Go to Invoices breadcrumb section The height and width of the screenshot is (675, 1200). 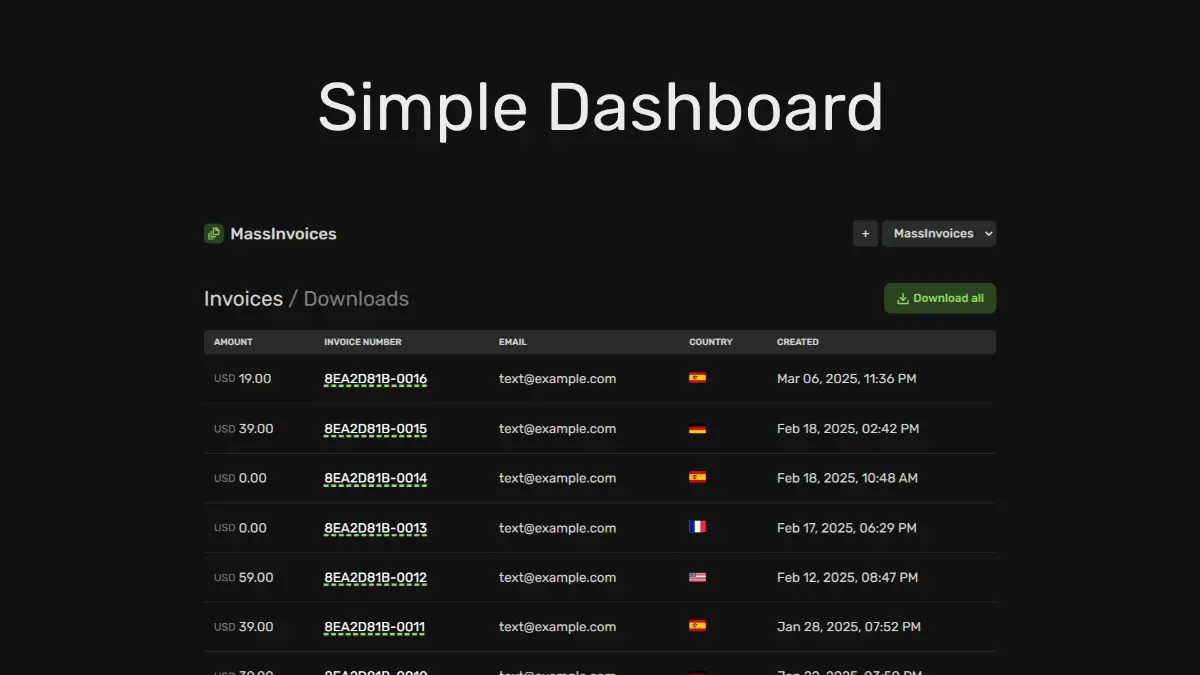[x=243, y=299]
